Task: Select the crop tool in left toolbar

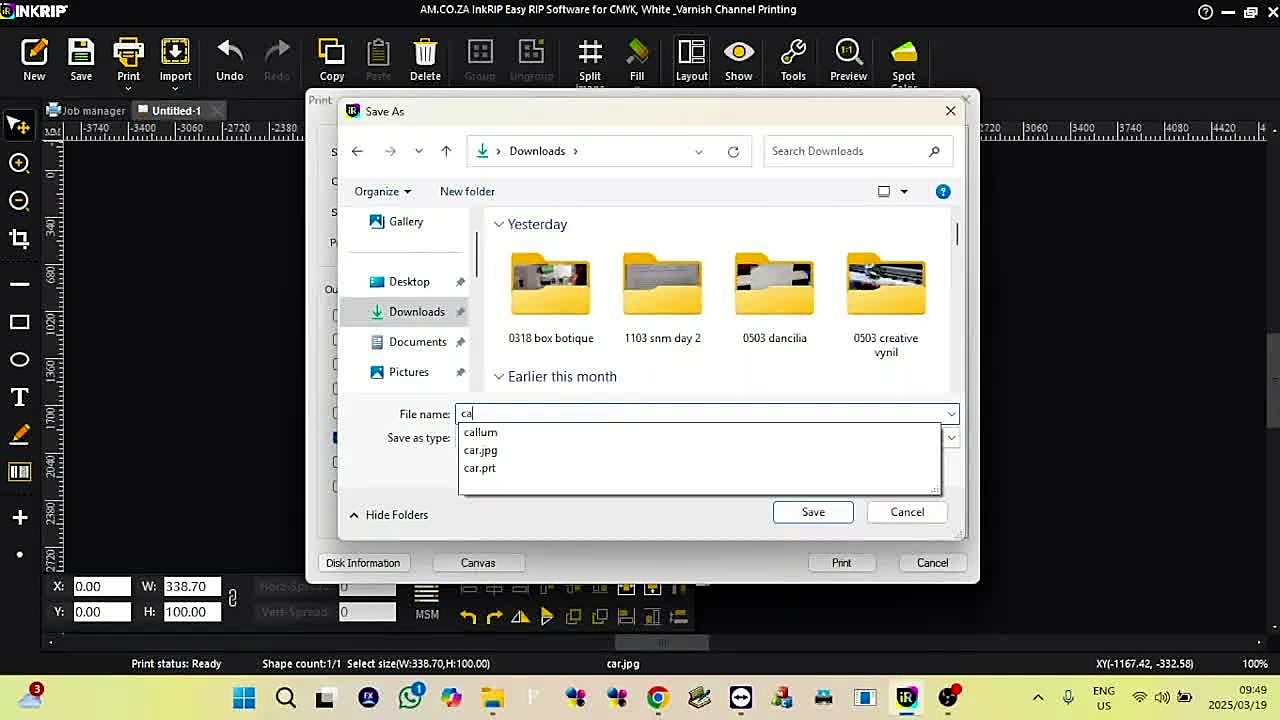Action: coord(19,238)
